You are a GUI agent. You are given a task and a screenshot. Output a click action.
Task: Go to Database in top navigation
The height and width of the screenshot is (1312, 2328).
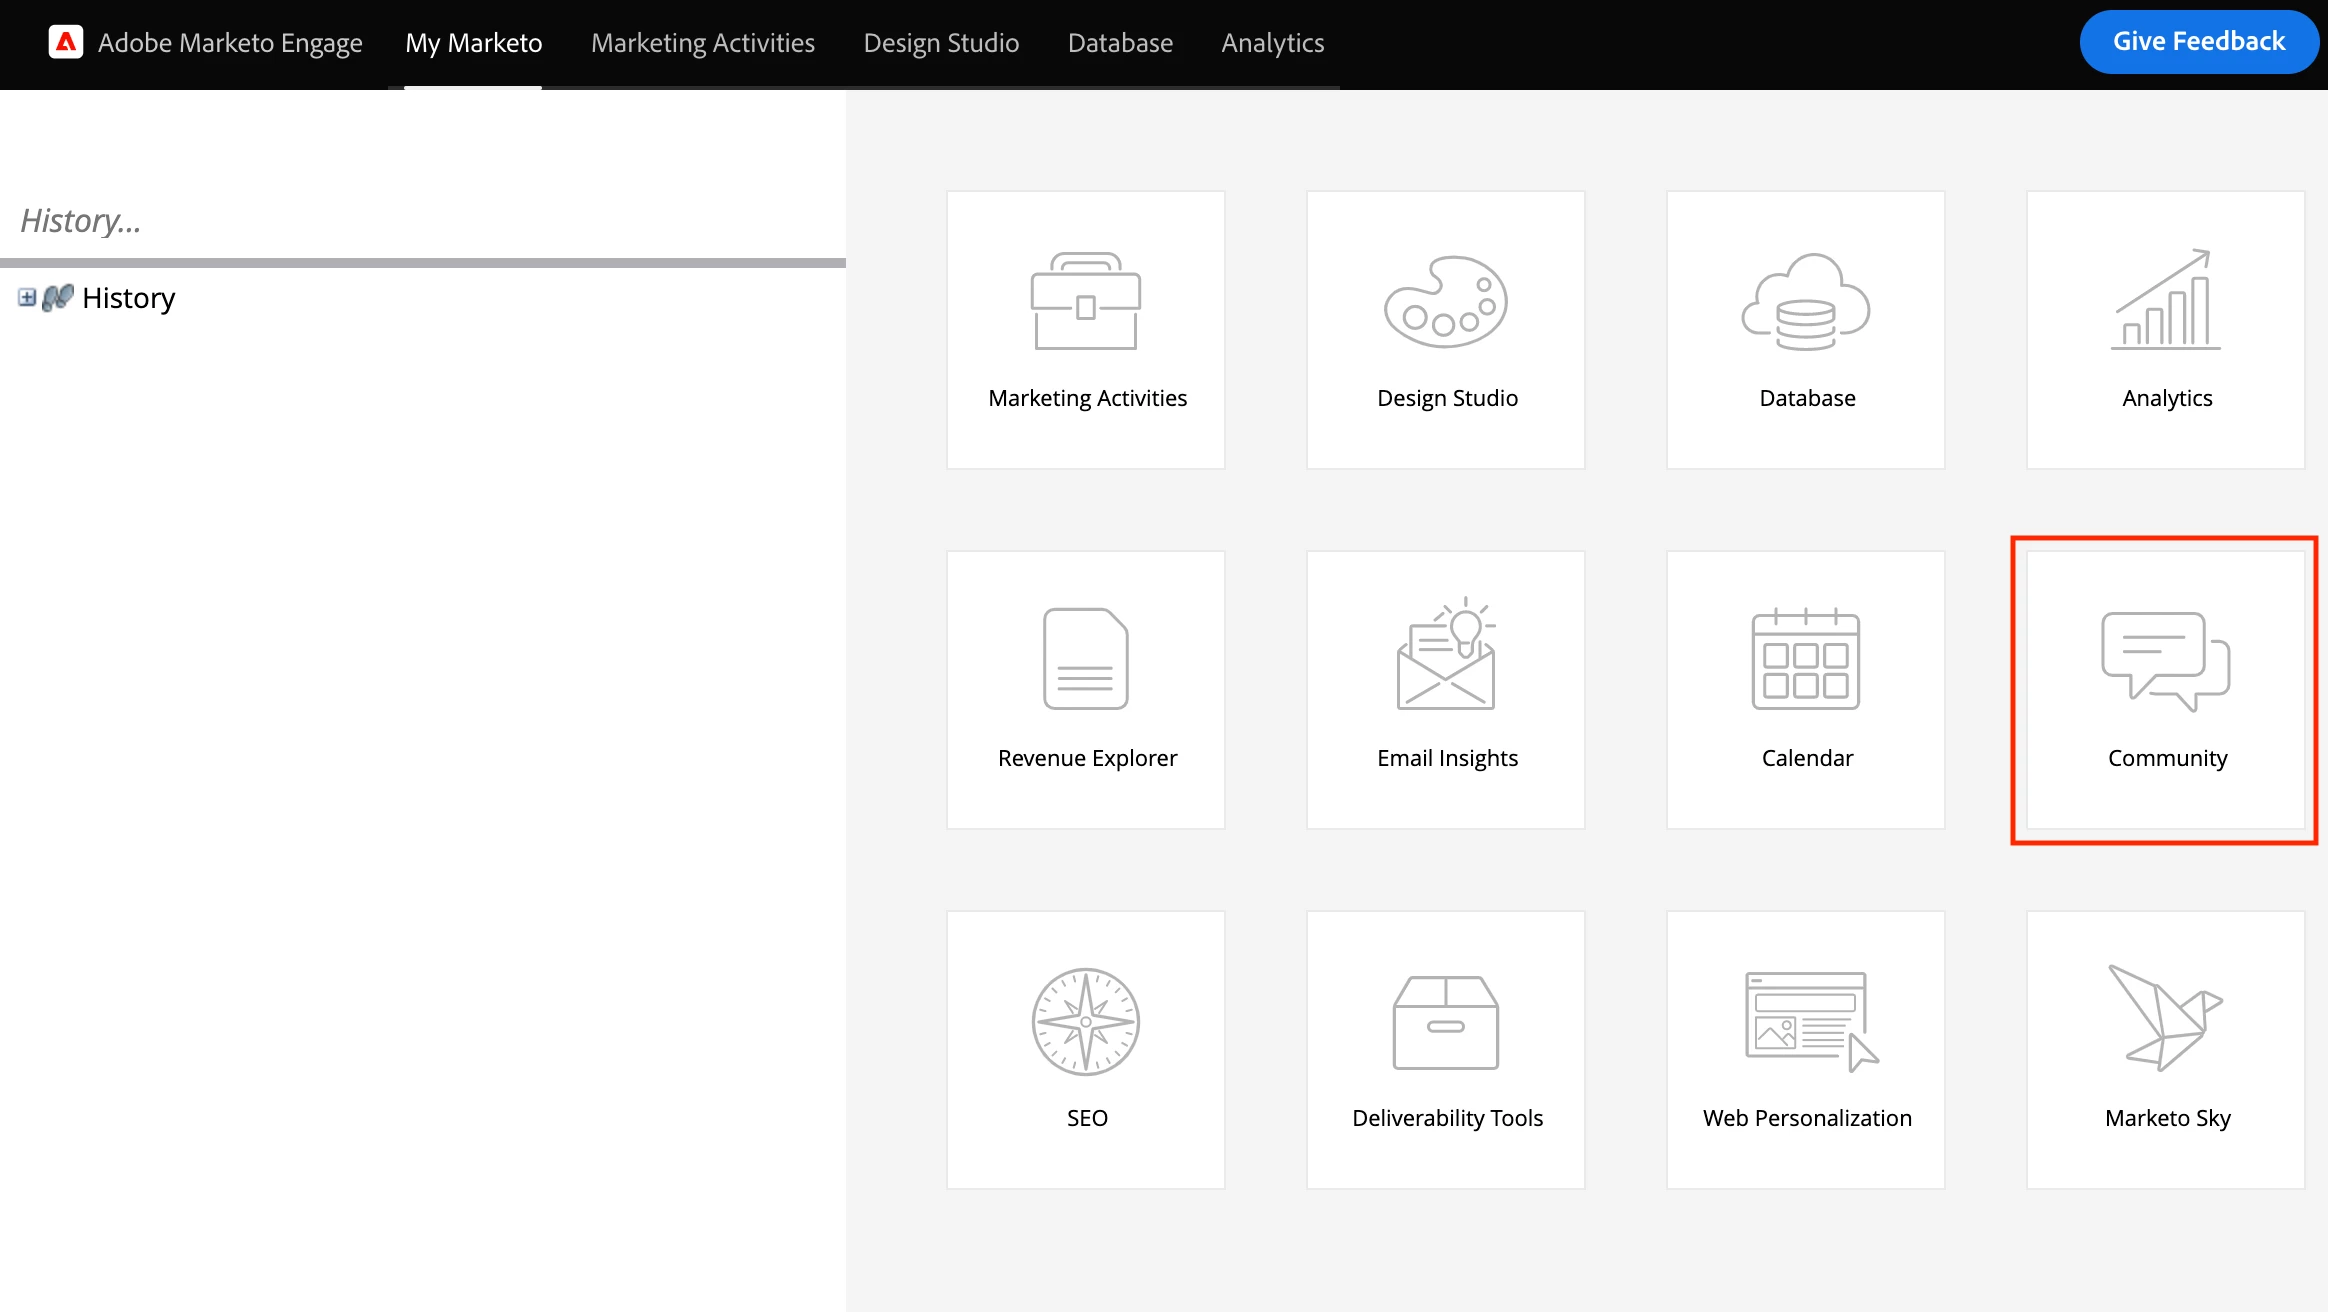[x=1120, y=43]
